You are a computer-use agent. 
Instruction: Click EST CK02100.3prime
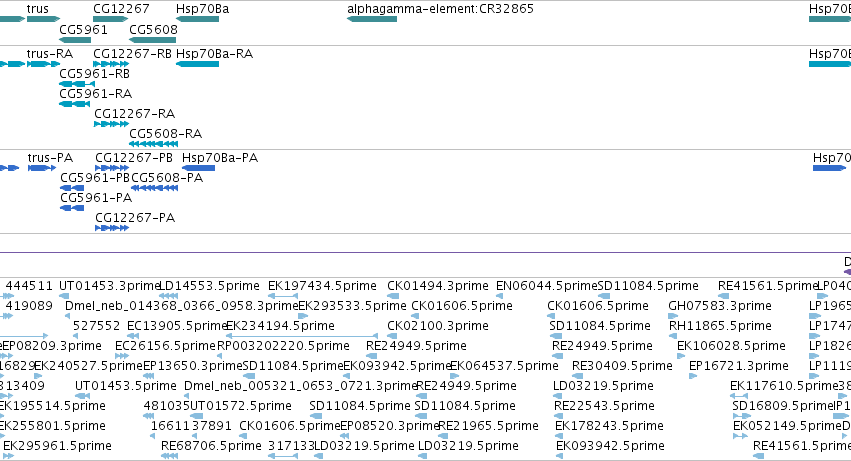coord(438,326)
